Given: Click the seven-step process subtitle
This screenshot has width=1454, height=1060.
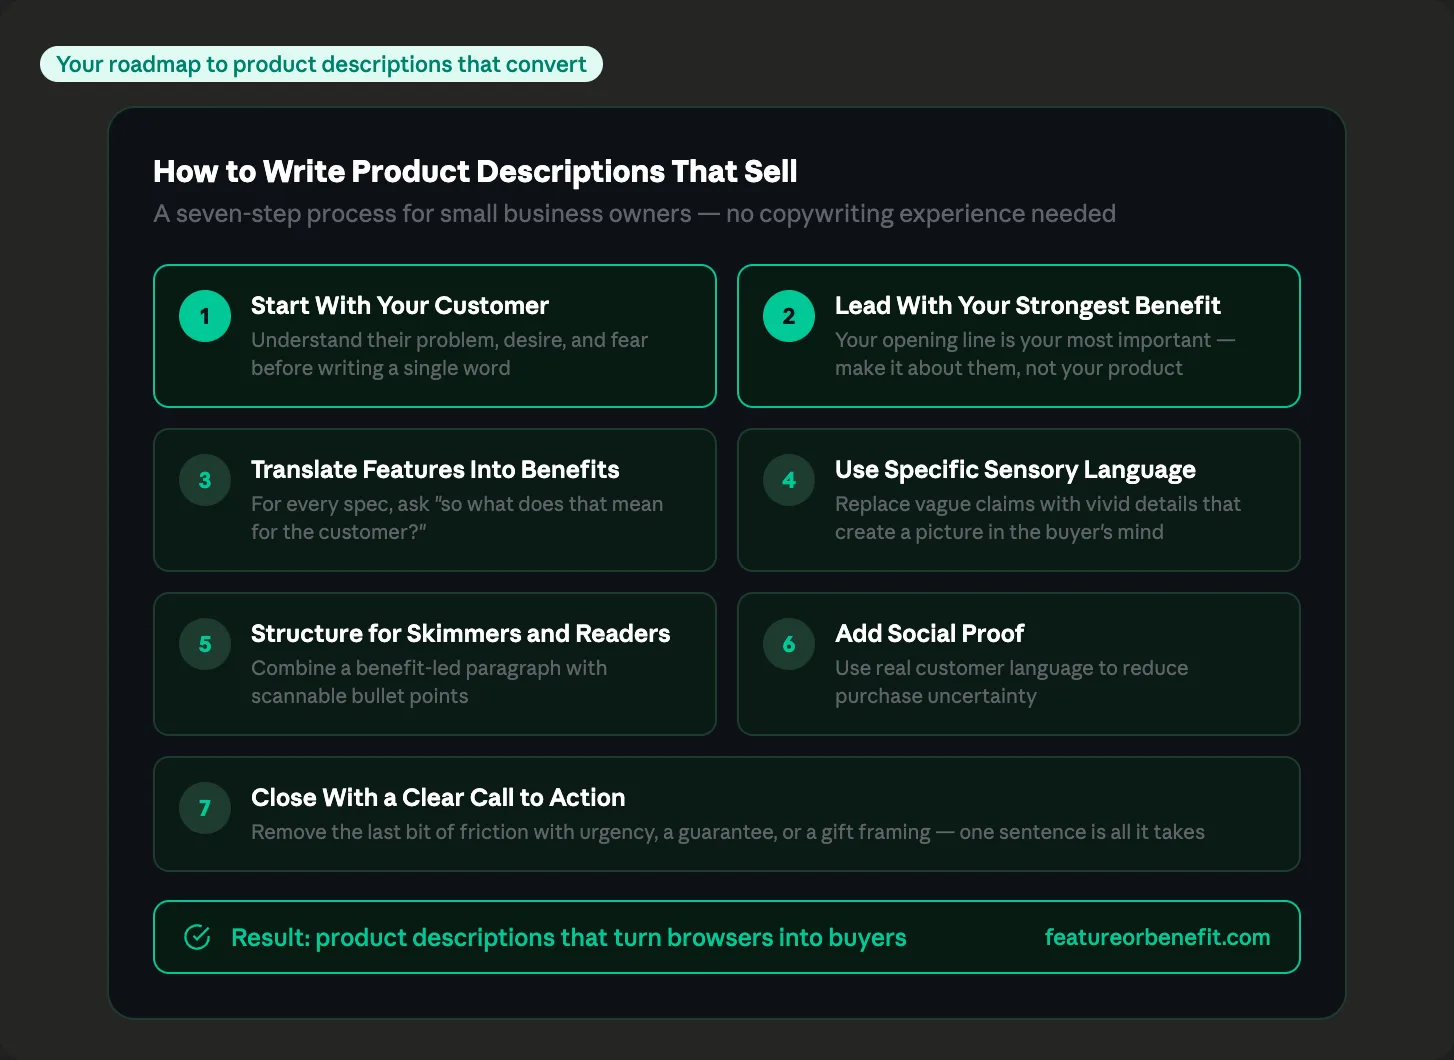Looking at the screenshot, I should coord(634,214).
